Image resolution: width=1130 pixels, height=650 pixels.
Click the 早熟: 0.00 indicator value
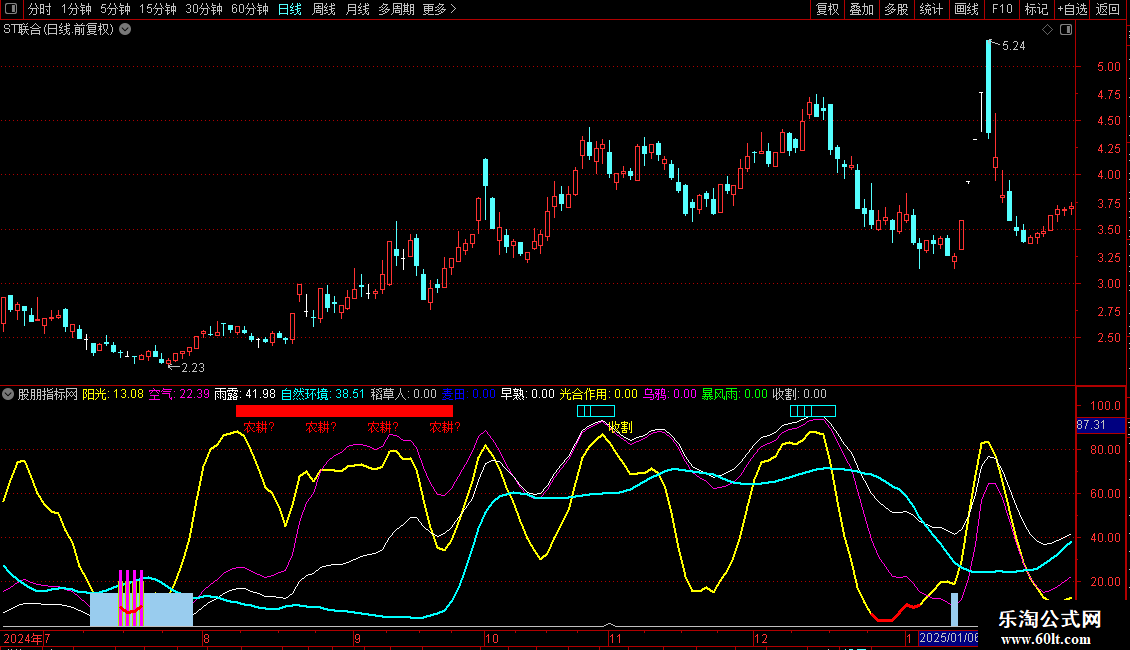528,394
